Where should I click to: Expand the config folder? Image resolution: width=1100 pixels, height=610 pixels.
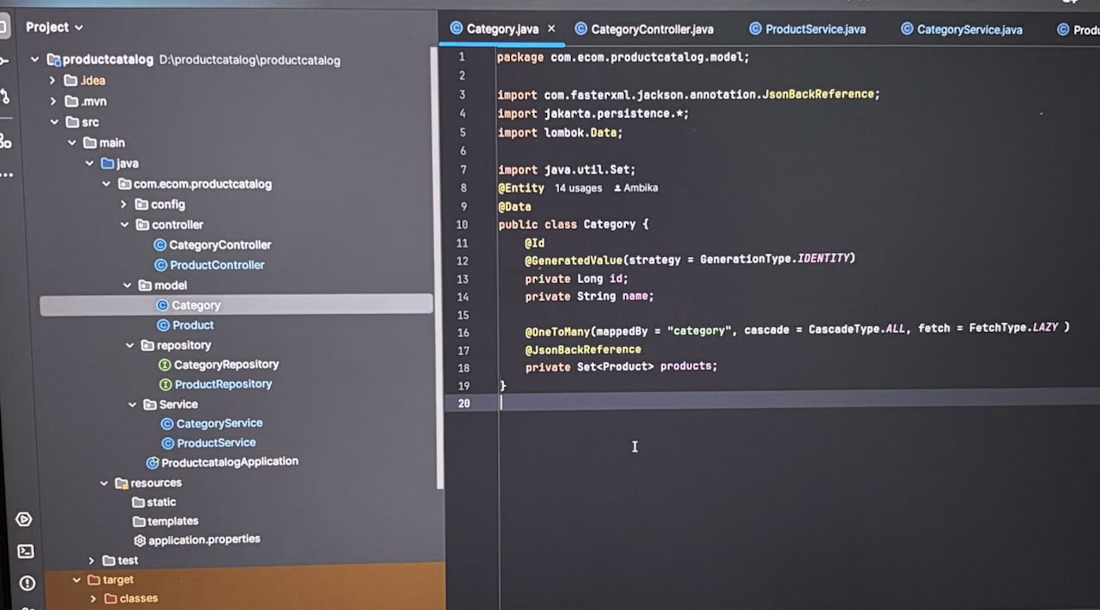(123, 205)
